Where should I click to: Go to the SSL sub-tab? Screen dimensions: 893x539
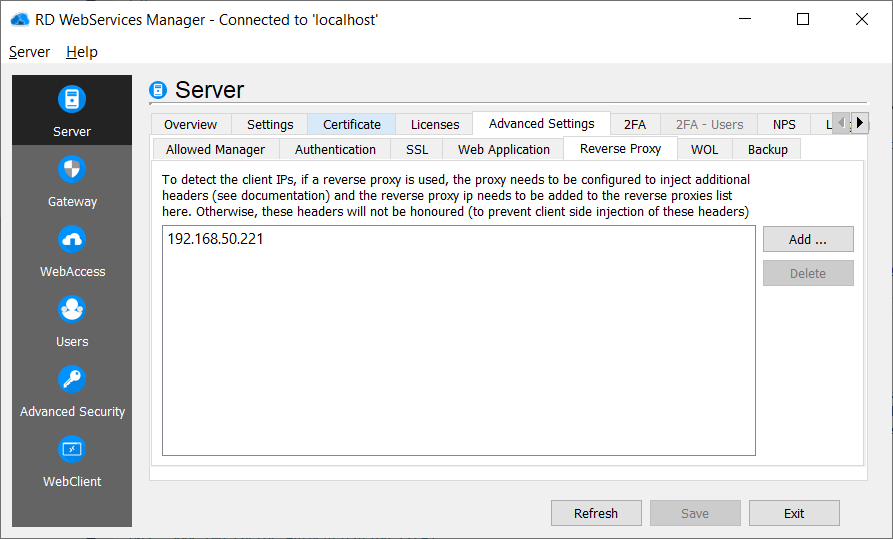coord(416,149)
